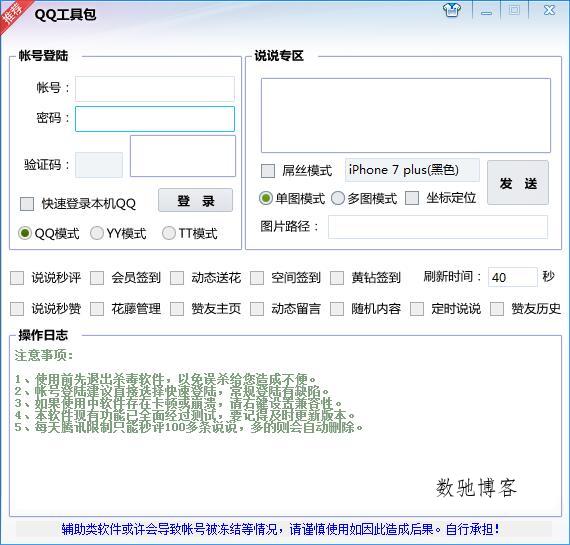Screen dimensions: 570x545
Task: Enable 动态留言 checkbox
Action: pos(257,309)
